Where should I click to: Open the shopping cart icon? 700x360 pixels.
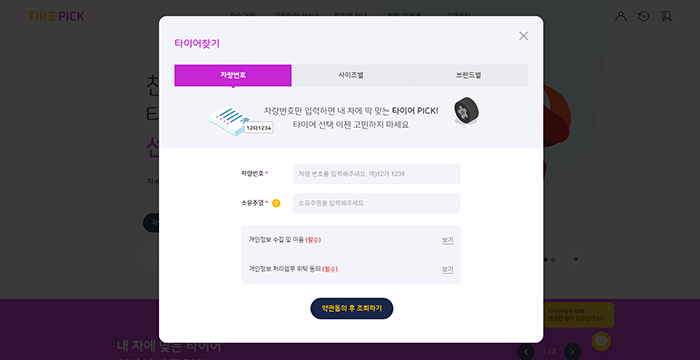[666, 16]
